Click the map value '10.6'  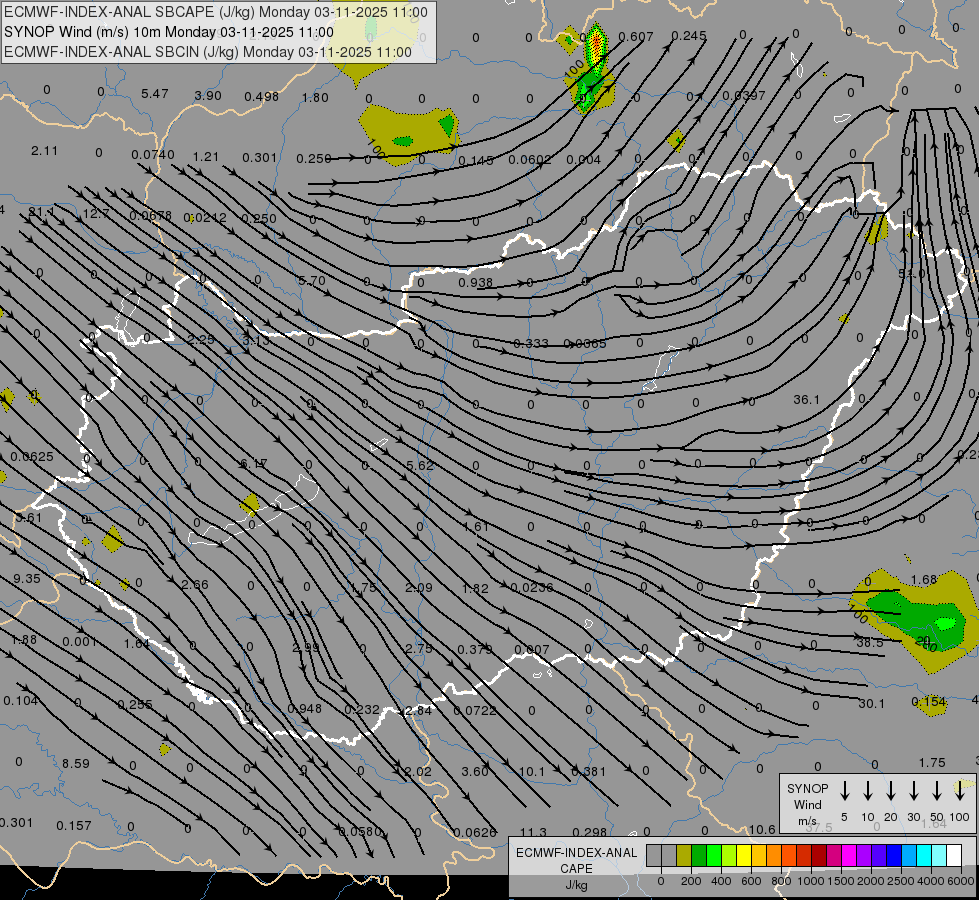point(762,829)
